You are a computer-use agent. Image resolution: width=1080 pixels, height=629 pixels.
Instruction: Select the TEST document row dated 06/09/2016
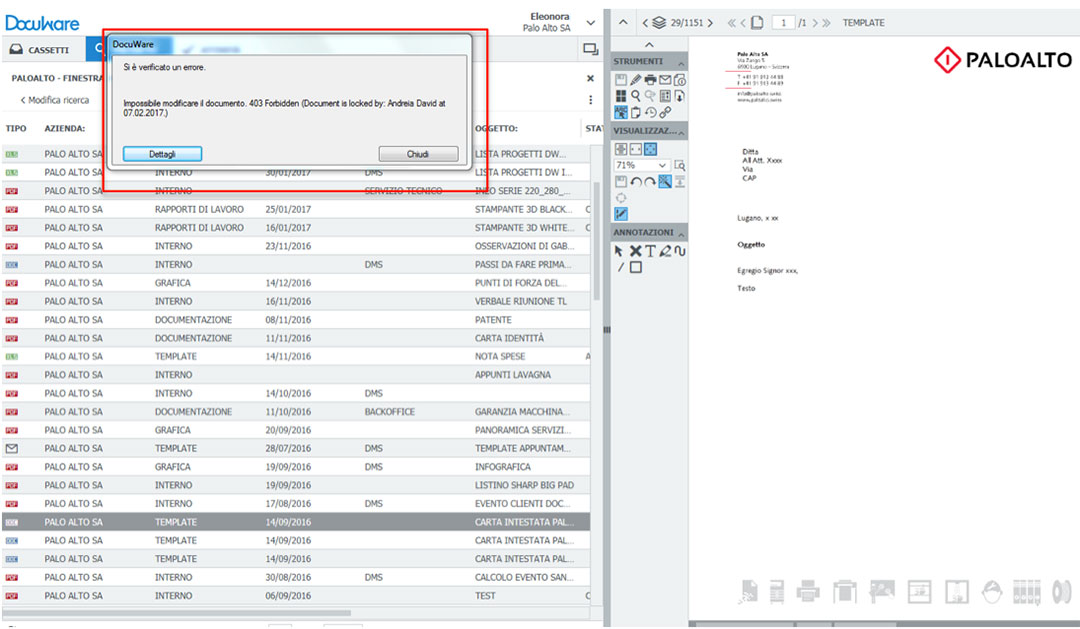click(x=296, y=596)
